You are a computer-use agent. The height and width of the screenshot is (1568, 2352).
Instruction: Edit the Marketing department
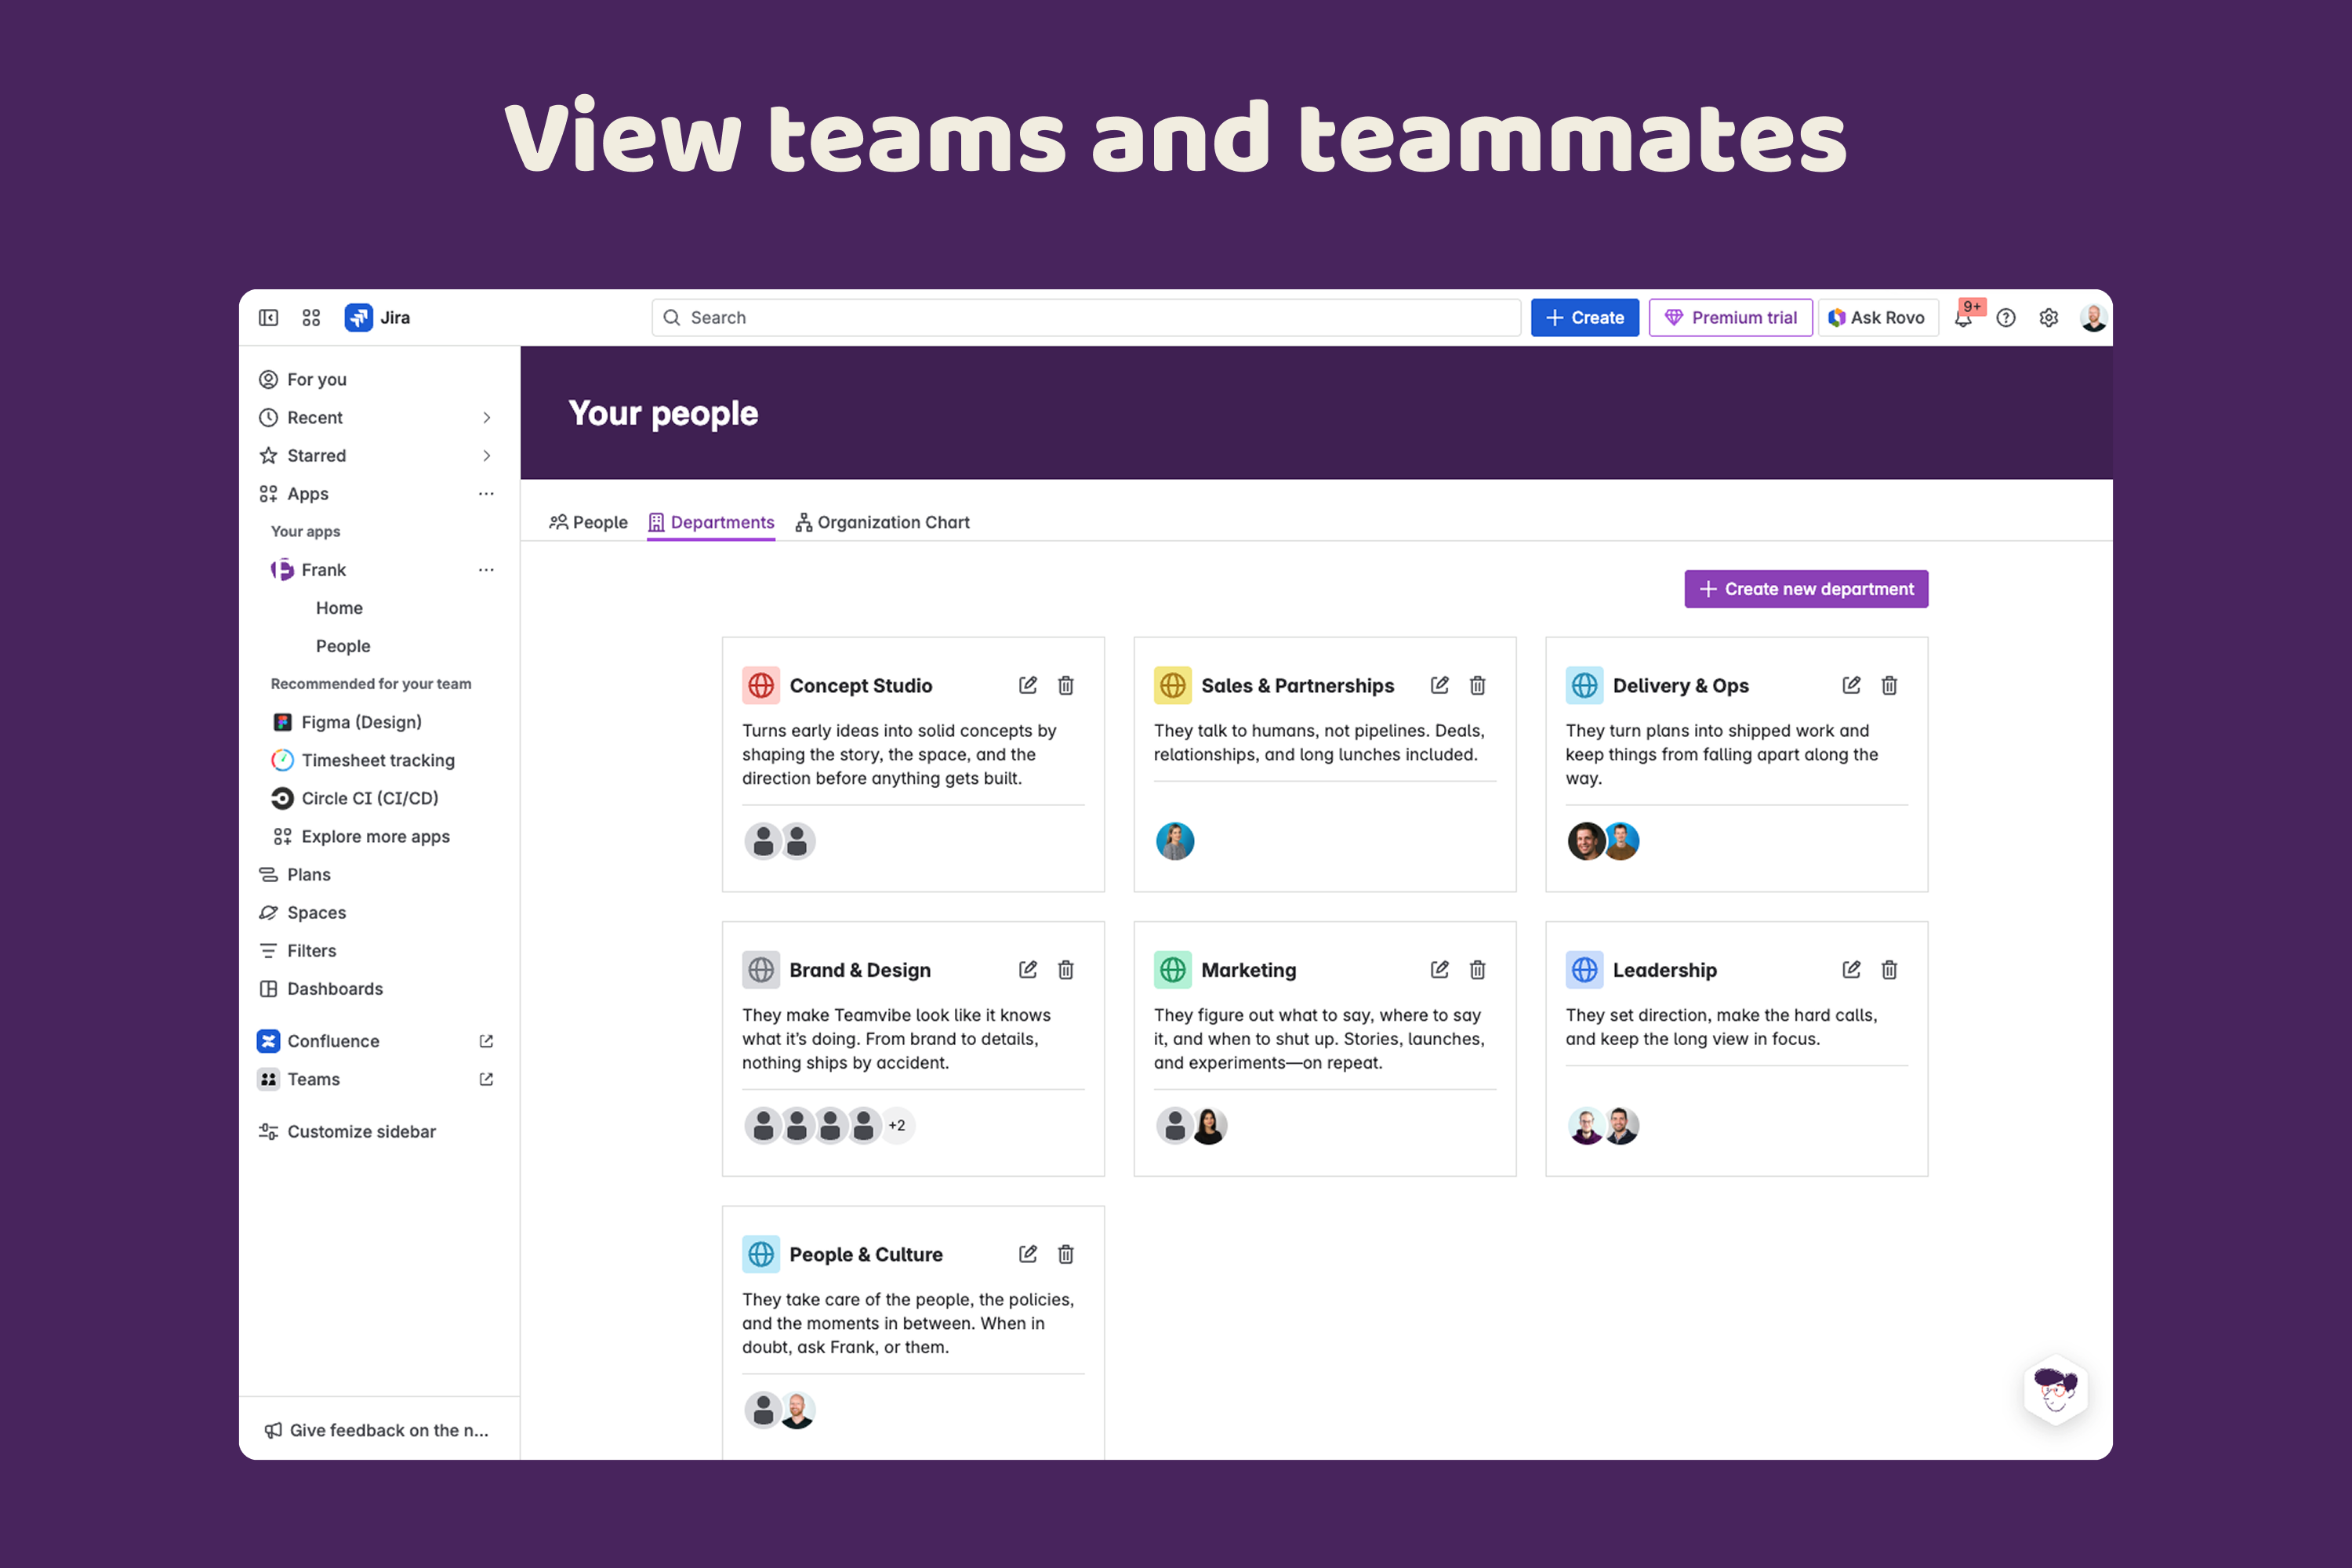coord(1439,969)
